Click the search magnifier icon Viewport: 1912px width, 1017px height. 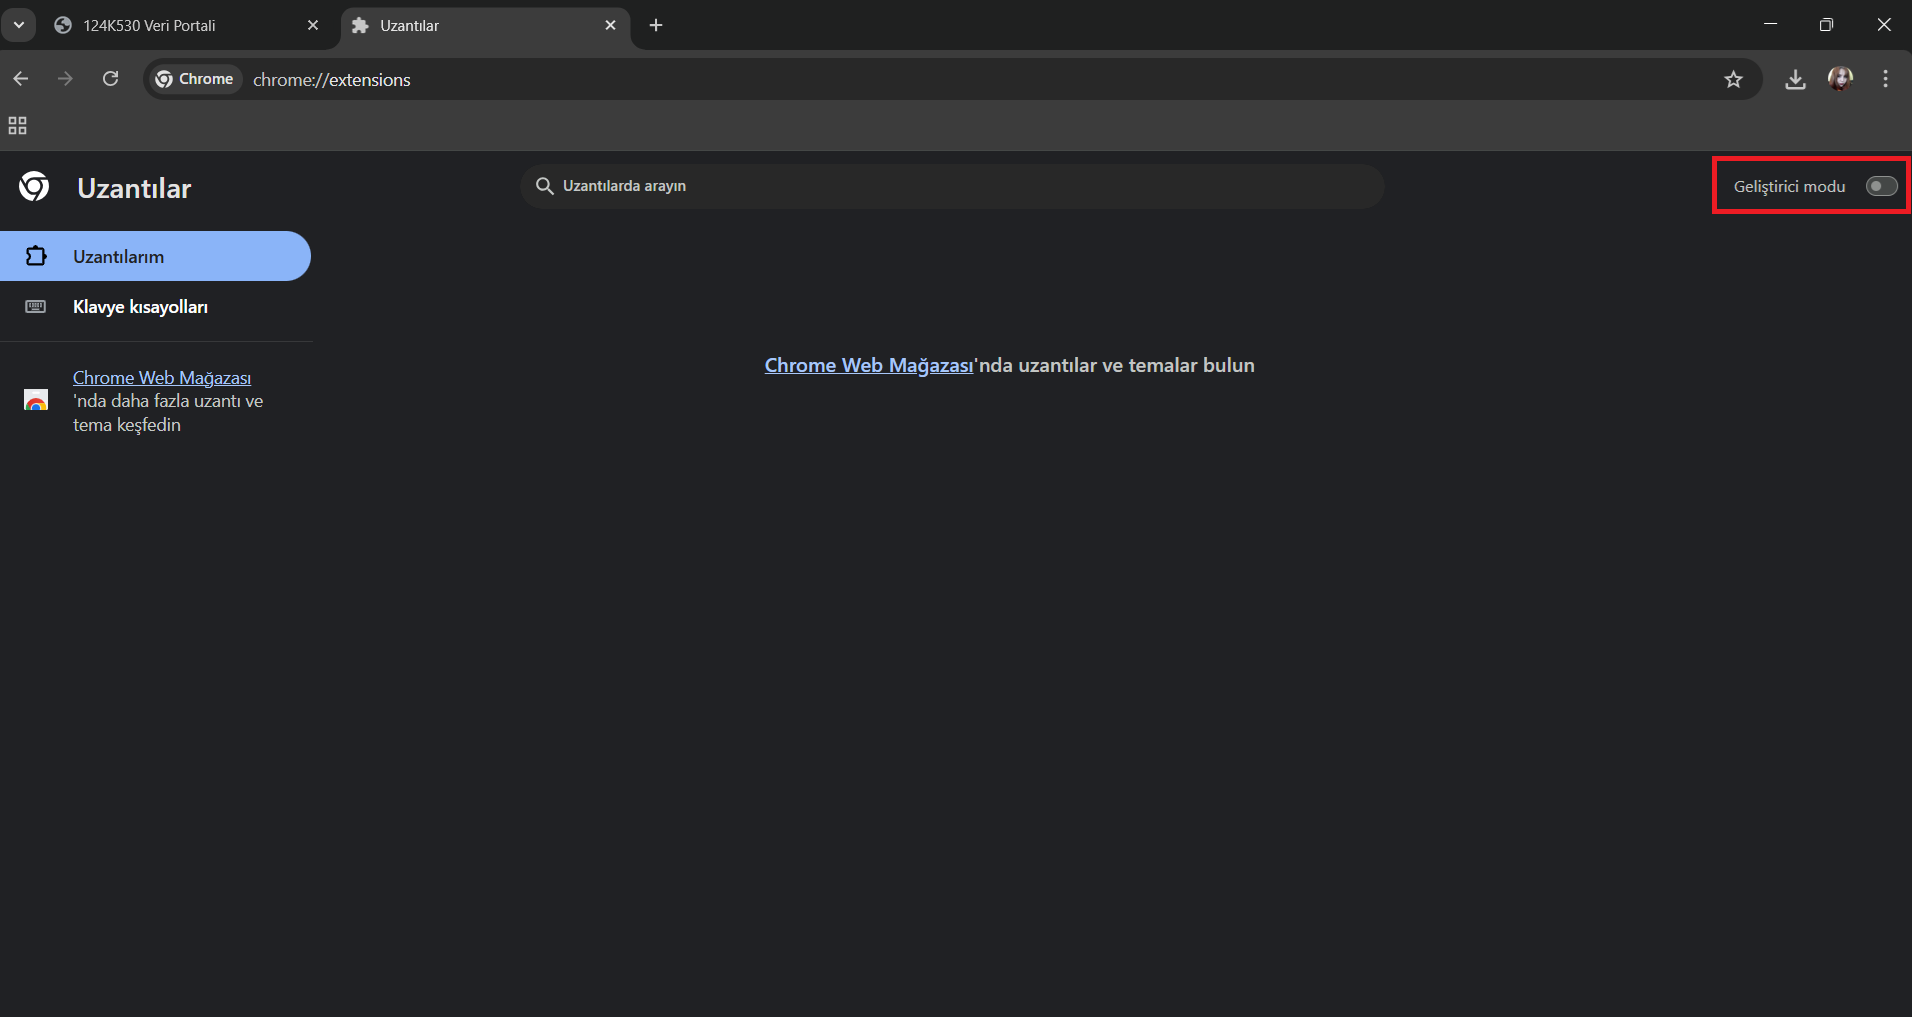click(544, 186)
